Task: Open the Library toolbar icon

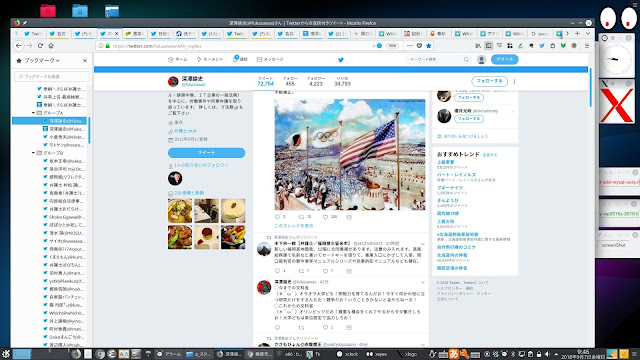Action: click(x=478, y=46)
